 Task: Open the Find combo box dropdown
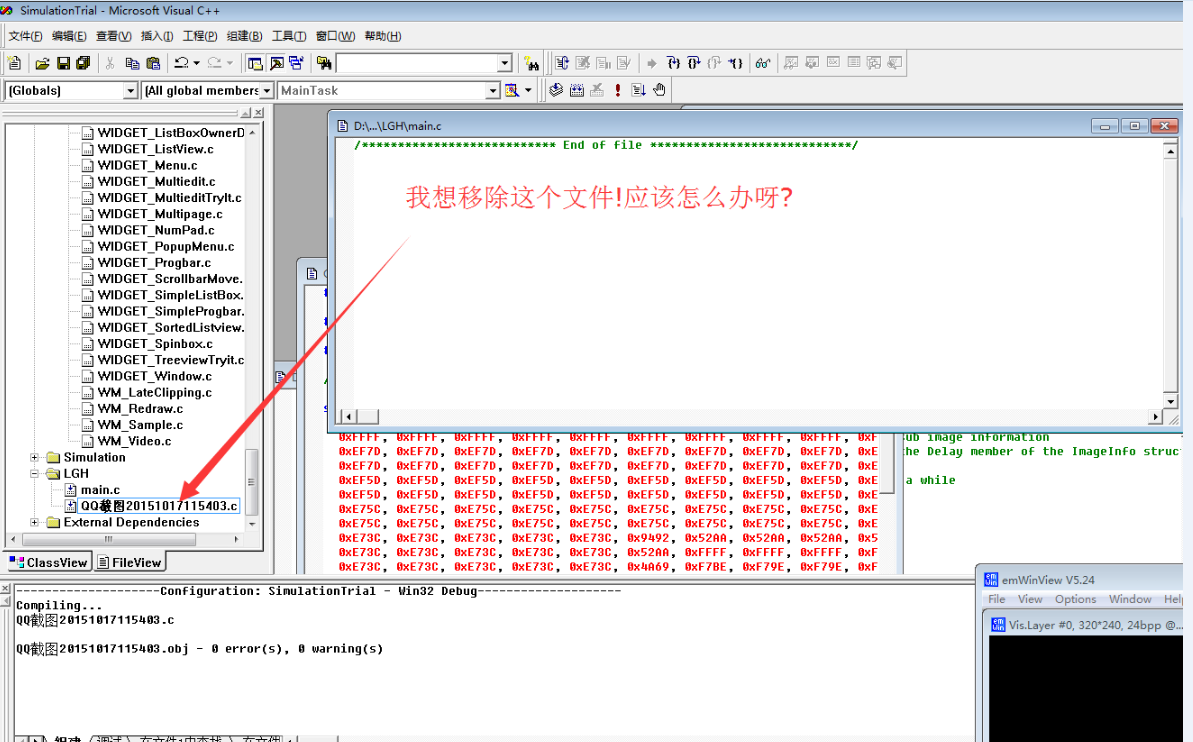504,63
